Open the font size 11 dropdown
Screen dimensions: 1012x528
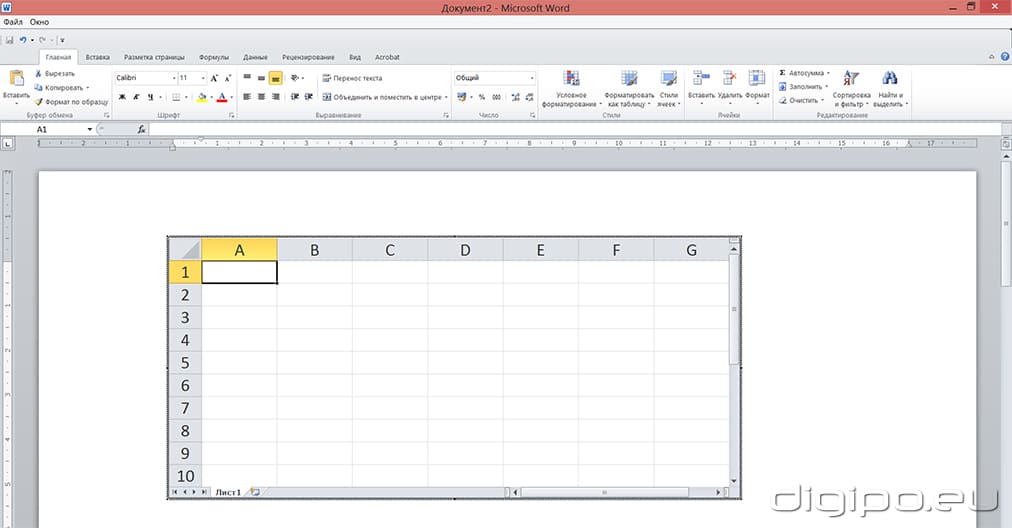coord(203,78)
